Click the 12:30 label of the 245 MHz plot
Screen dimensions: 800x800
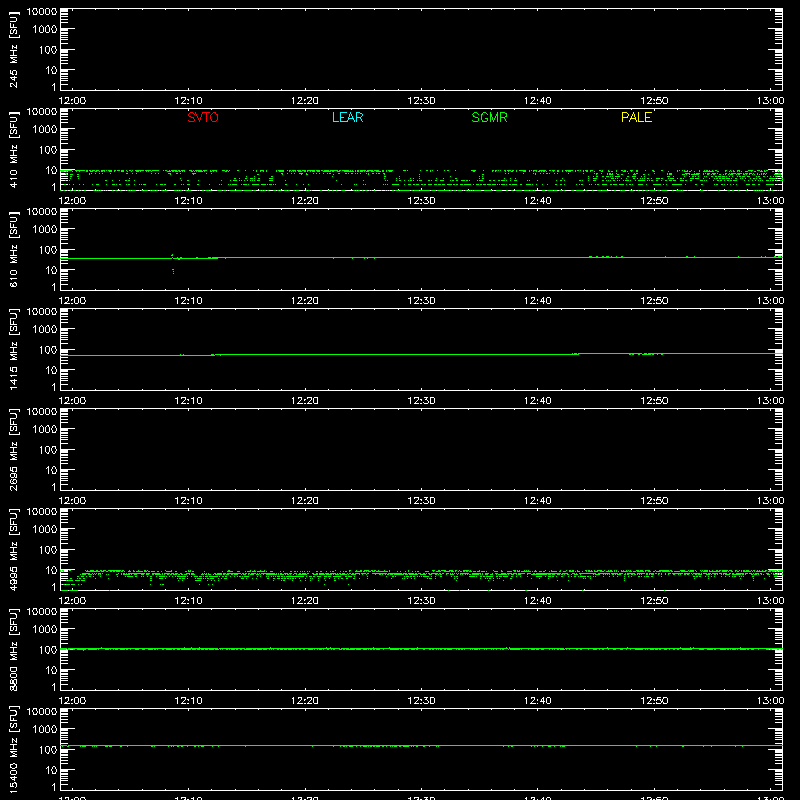[421, 101]
